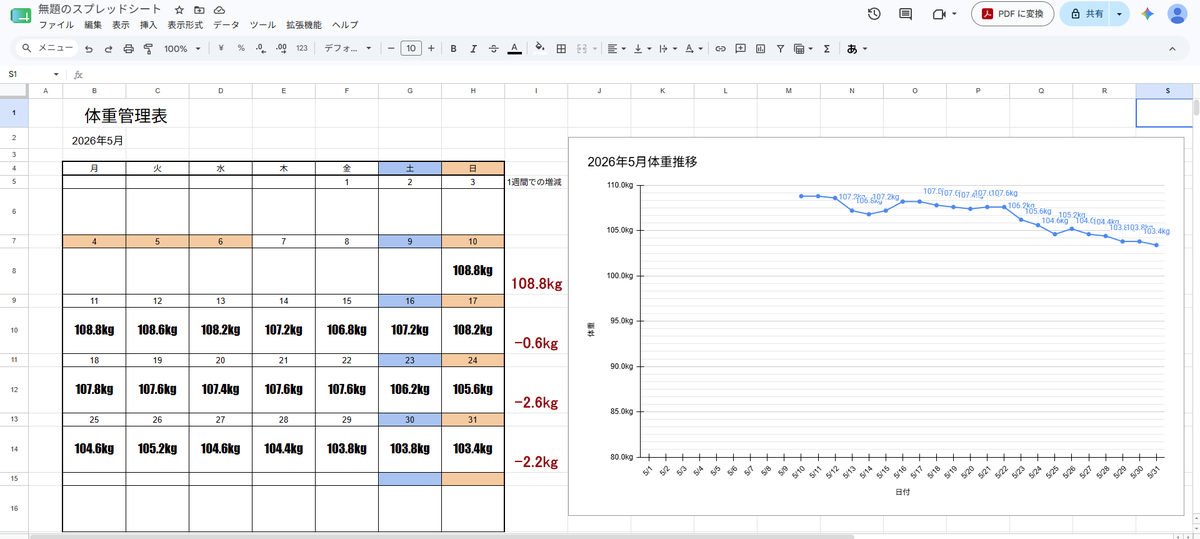
Task: Star the 無題のスプレッドシート document
Action: [x=178, y=9]
